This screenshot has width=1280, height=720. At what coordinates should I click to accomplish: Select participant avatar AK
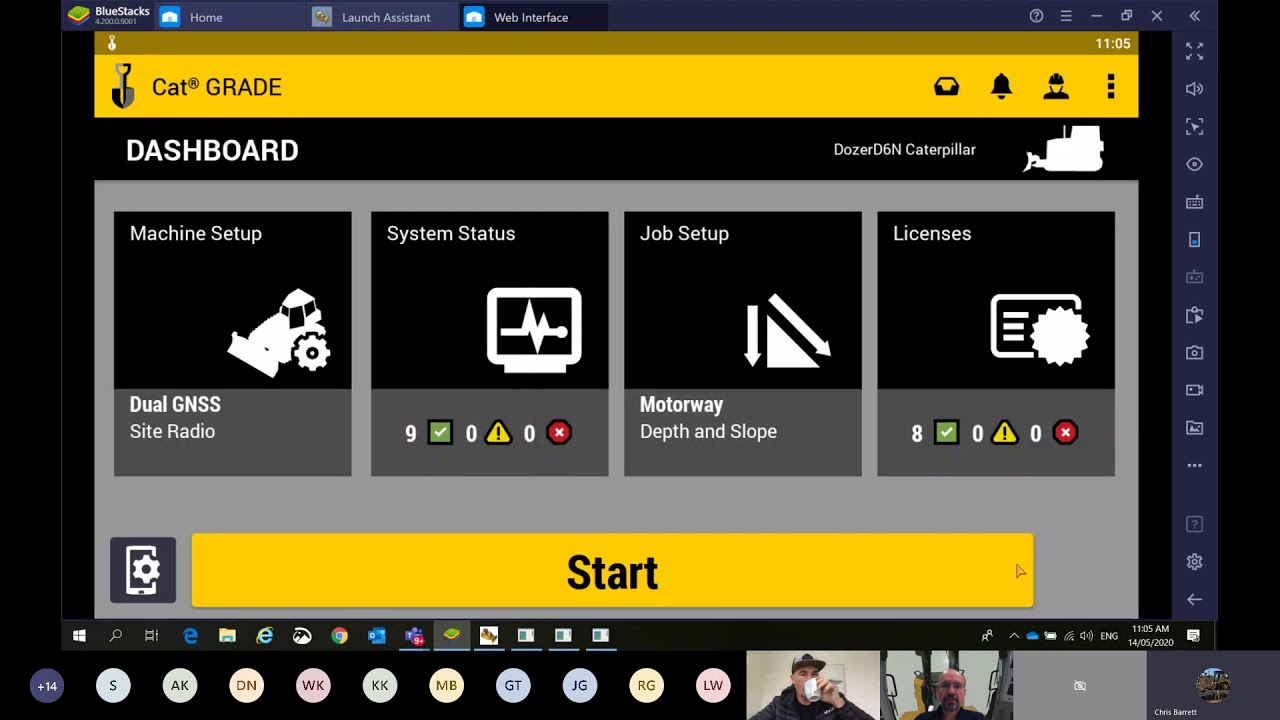(179, 685)
